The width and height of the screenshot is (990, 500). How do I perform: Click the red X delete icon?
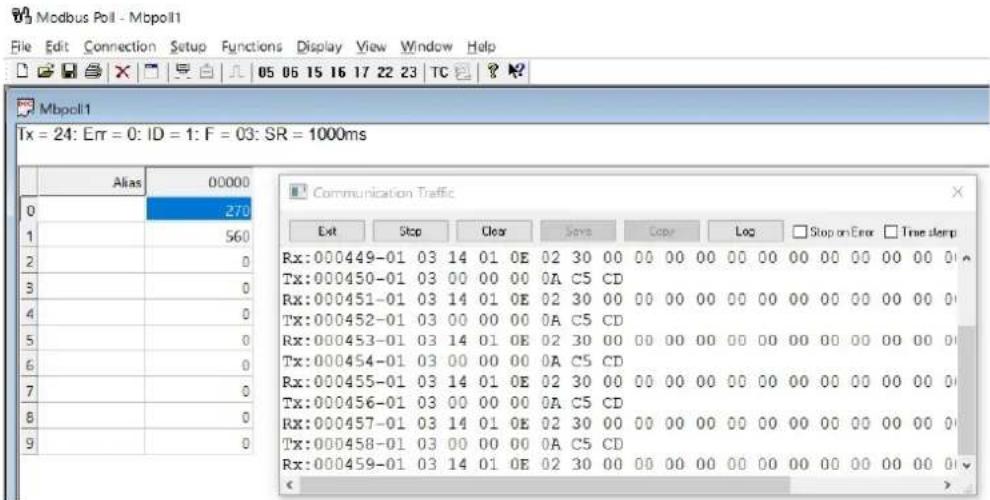click(x=122, y=72)
